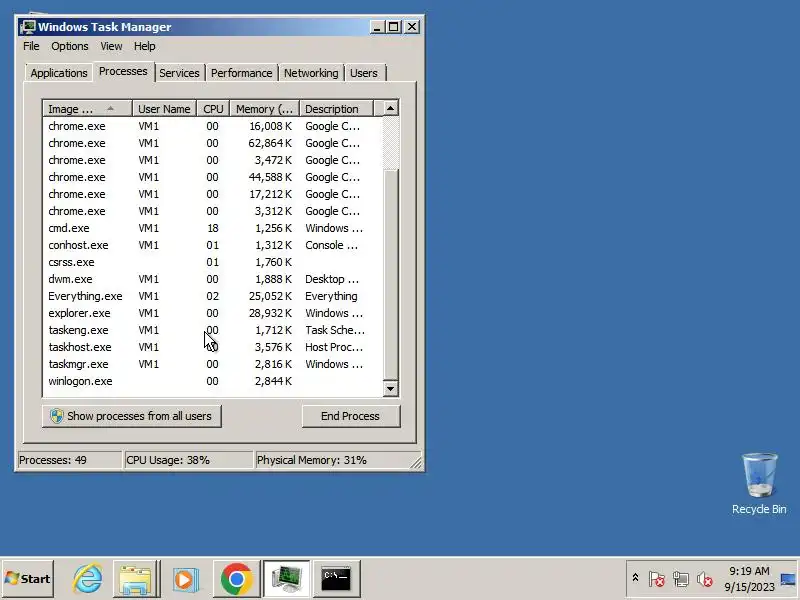Switch to the Performance tab
Image resolution: width=800 pixels, height=600 pixels.
[x=241, y=73]
